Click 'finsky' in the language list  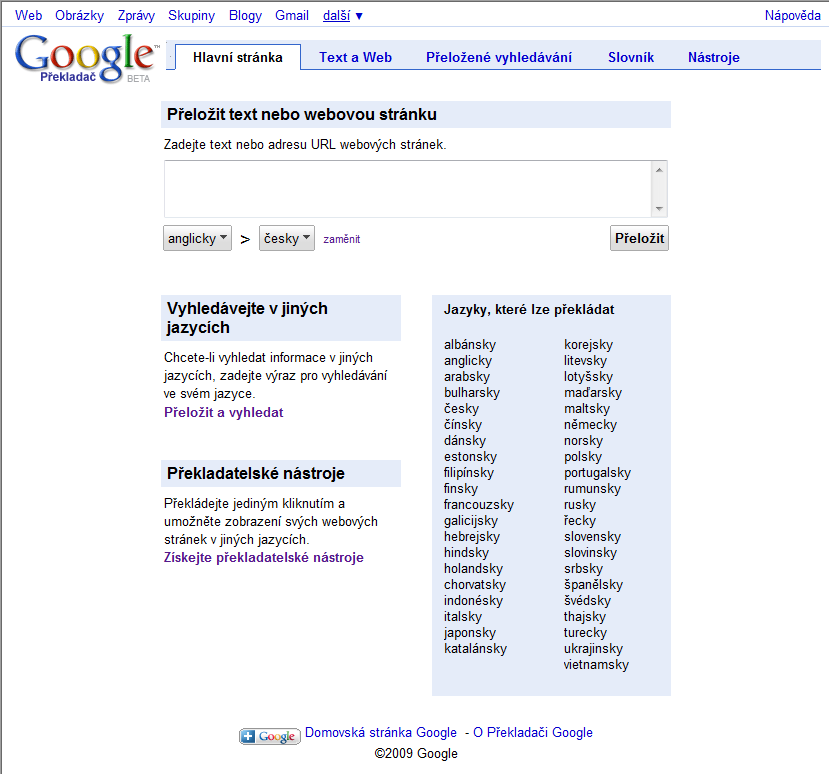(x=460, y=489)
